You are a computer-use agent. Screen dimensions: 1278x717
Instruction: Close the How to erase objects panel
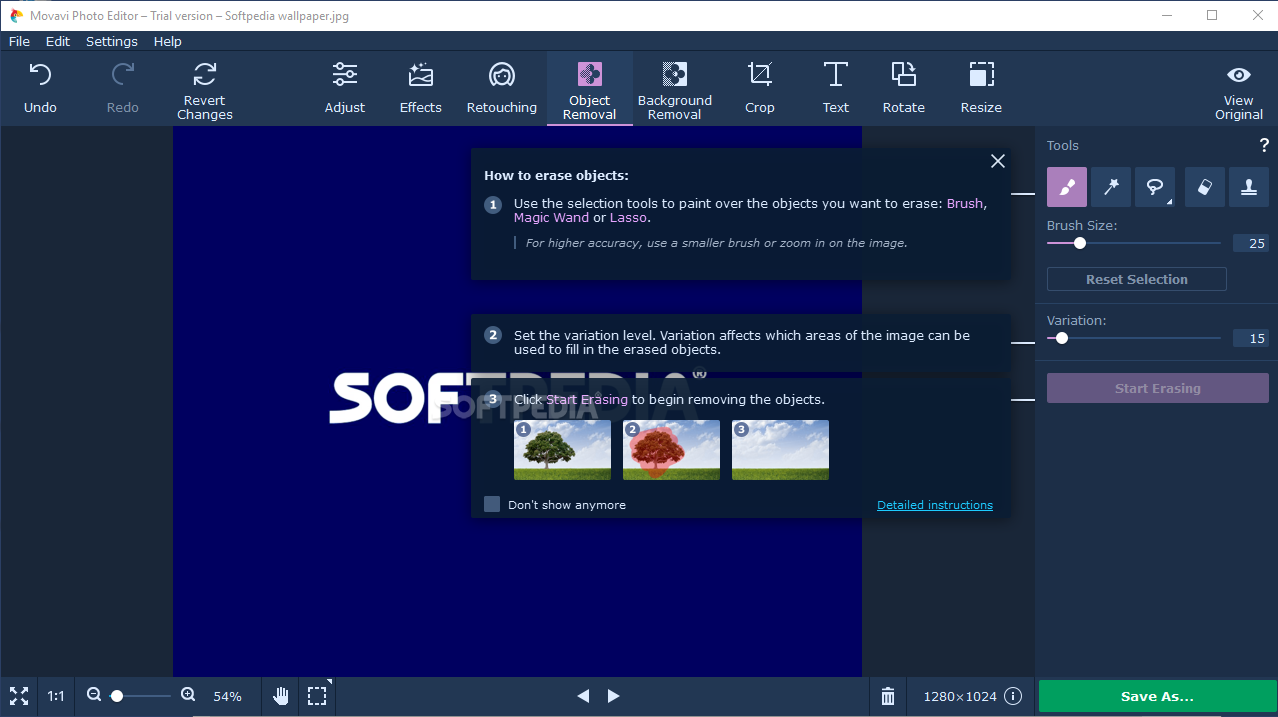pos(998,161)
